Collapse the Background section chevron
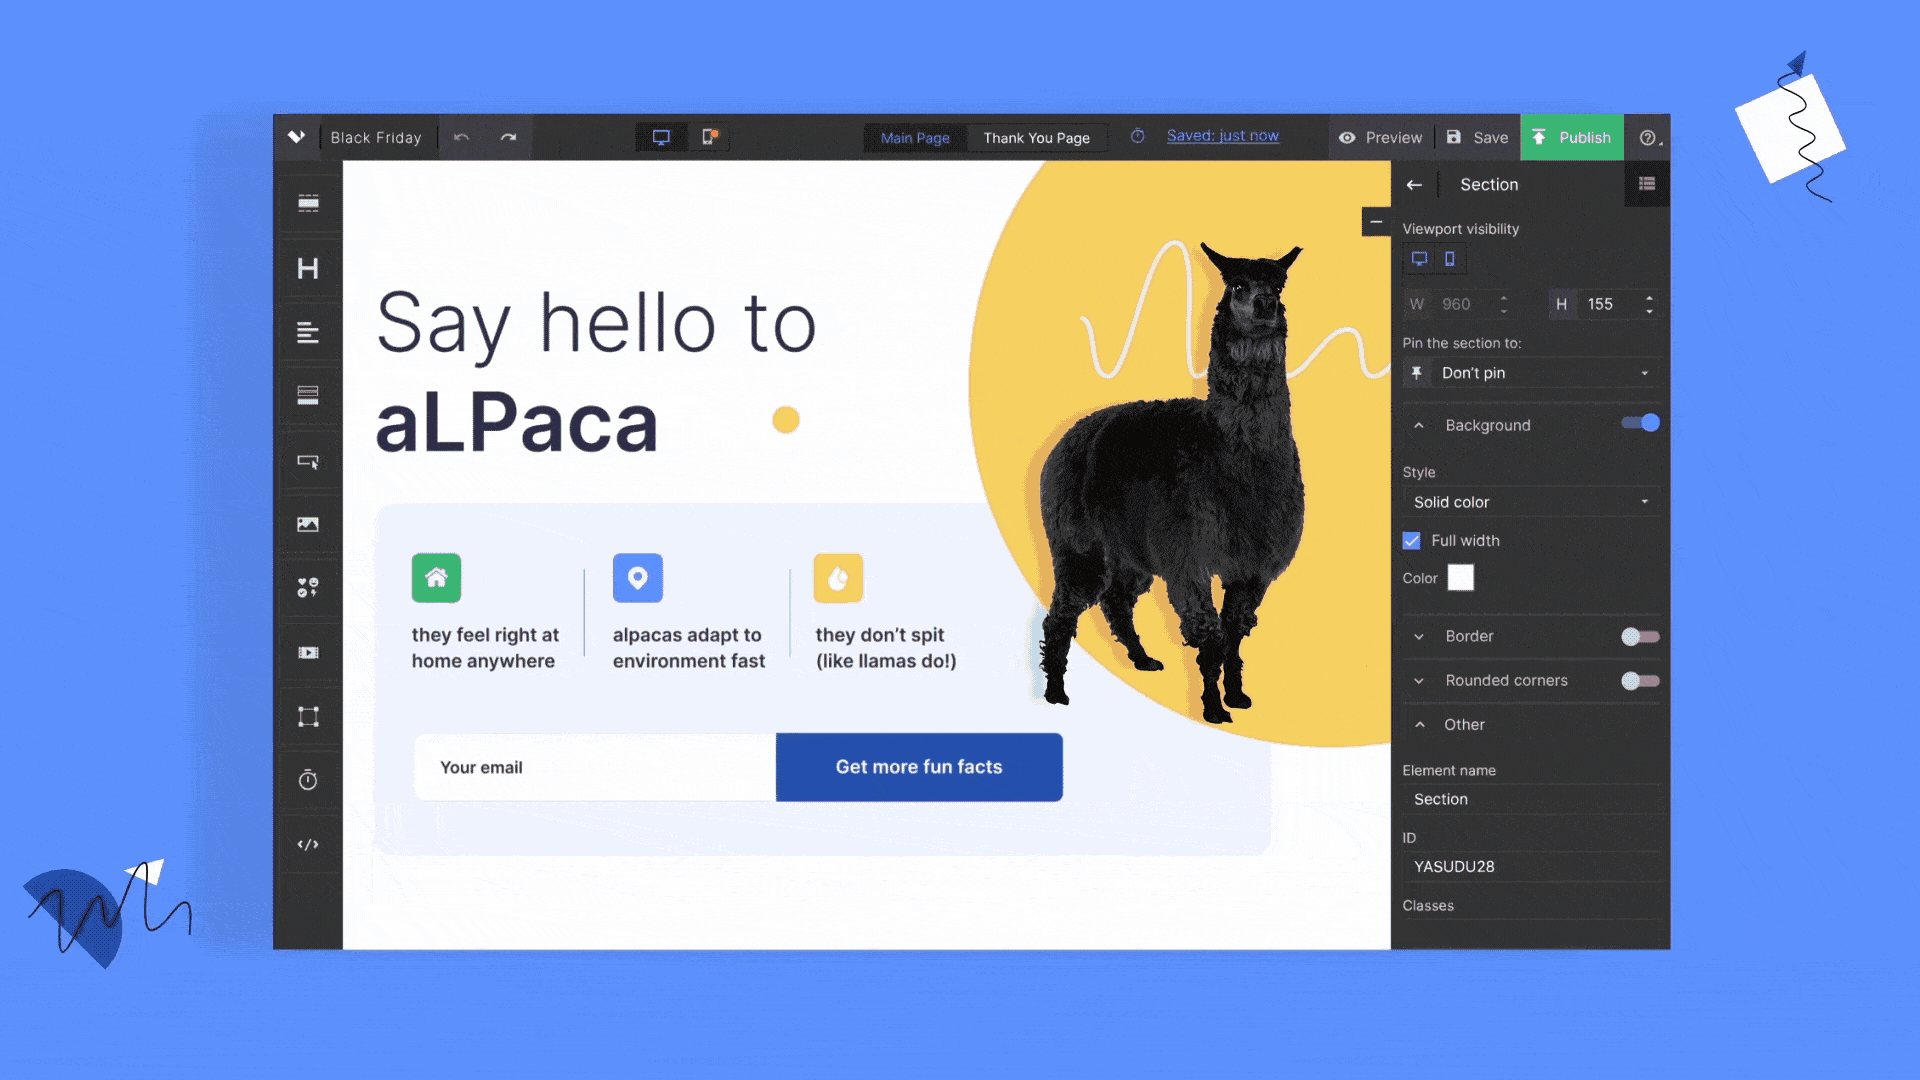 (x=1418, y=425)
